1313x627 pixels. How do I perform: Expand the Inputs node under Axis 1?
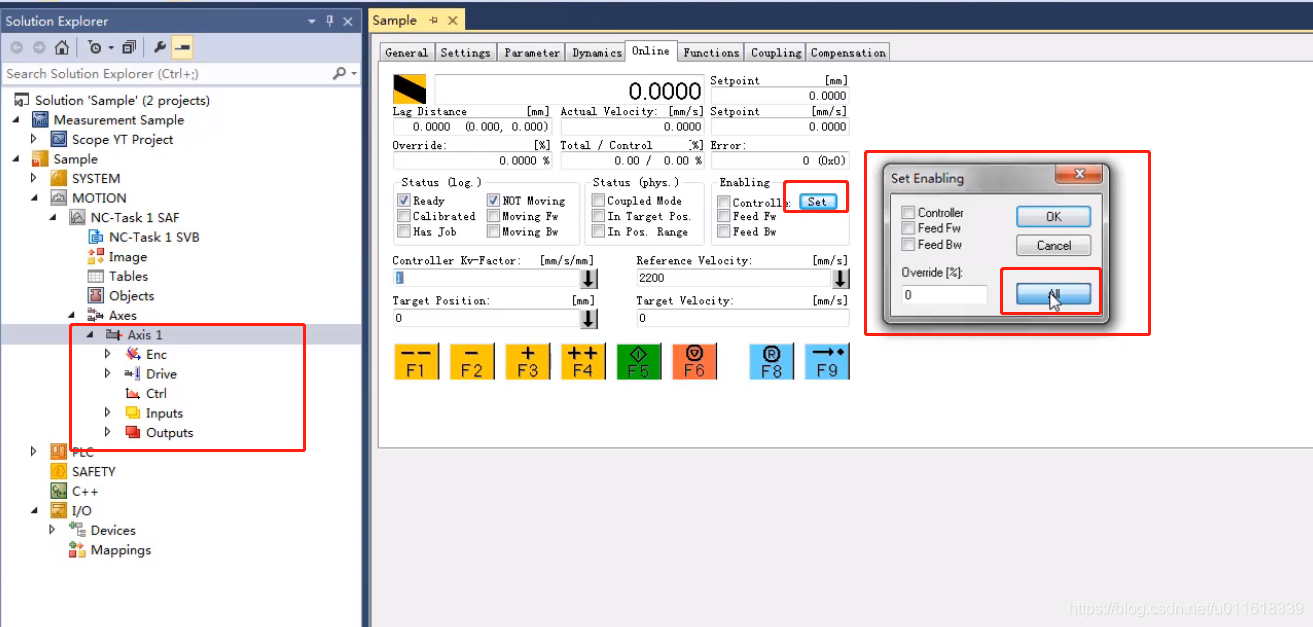point(108,413)
